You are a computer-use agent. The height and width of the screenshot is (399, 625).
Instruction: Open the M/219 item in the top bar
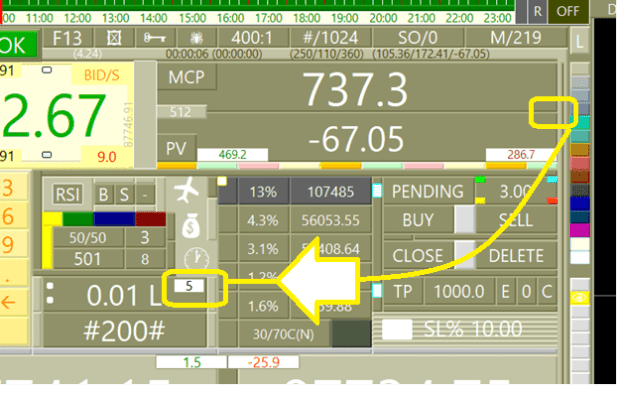coord(516,38)
